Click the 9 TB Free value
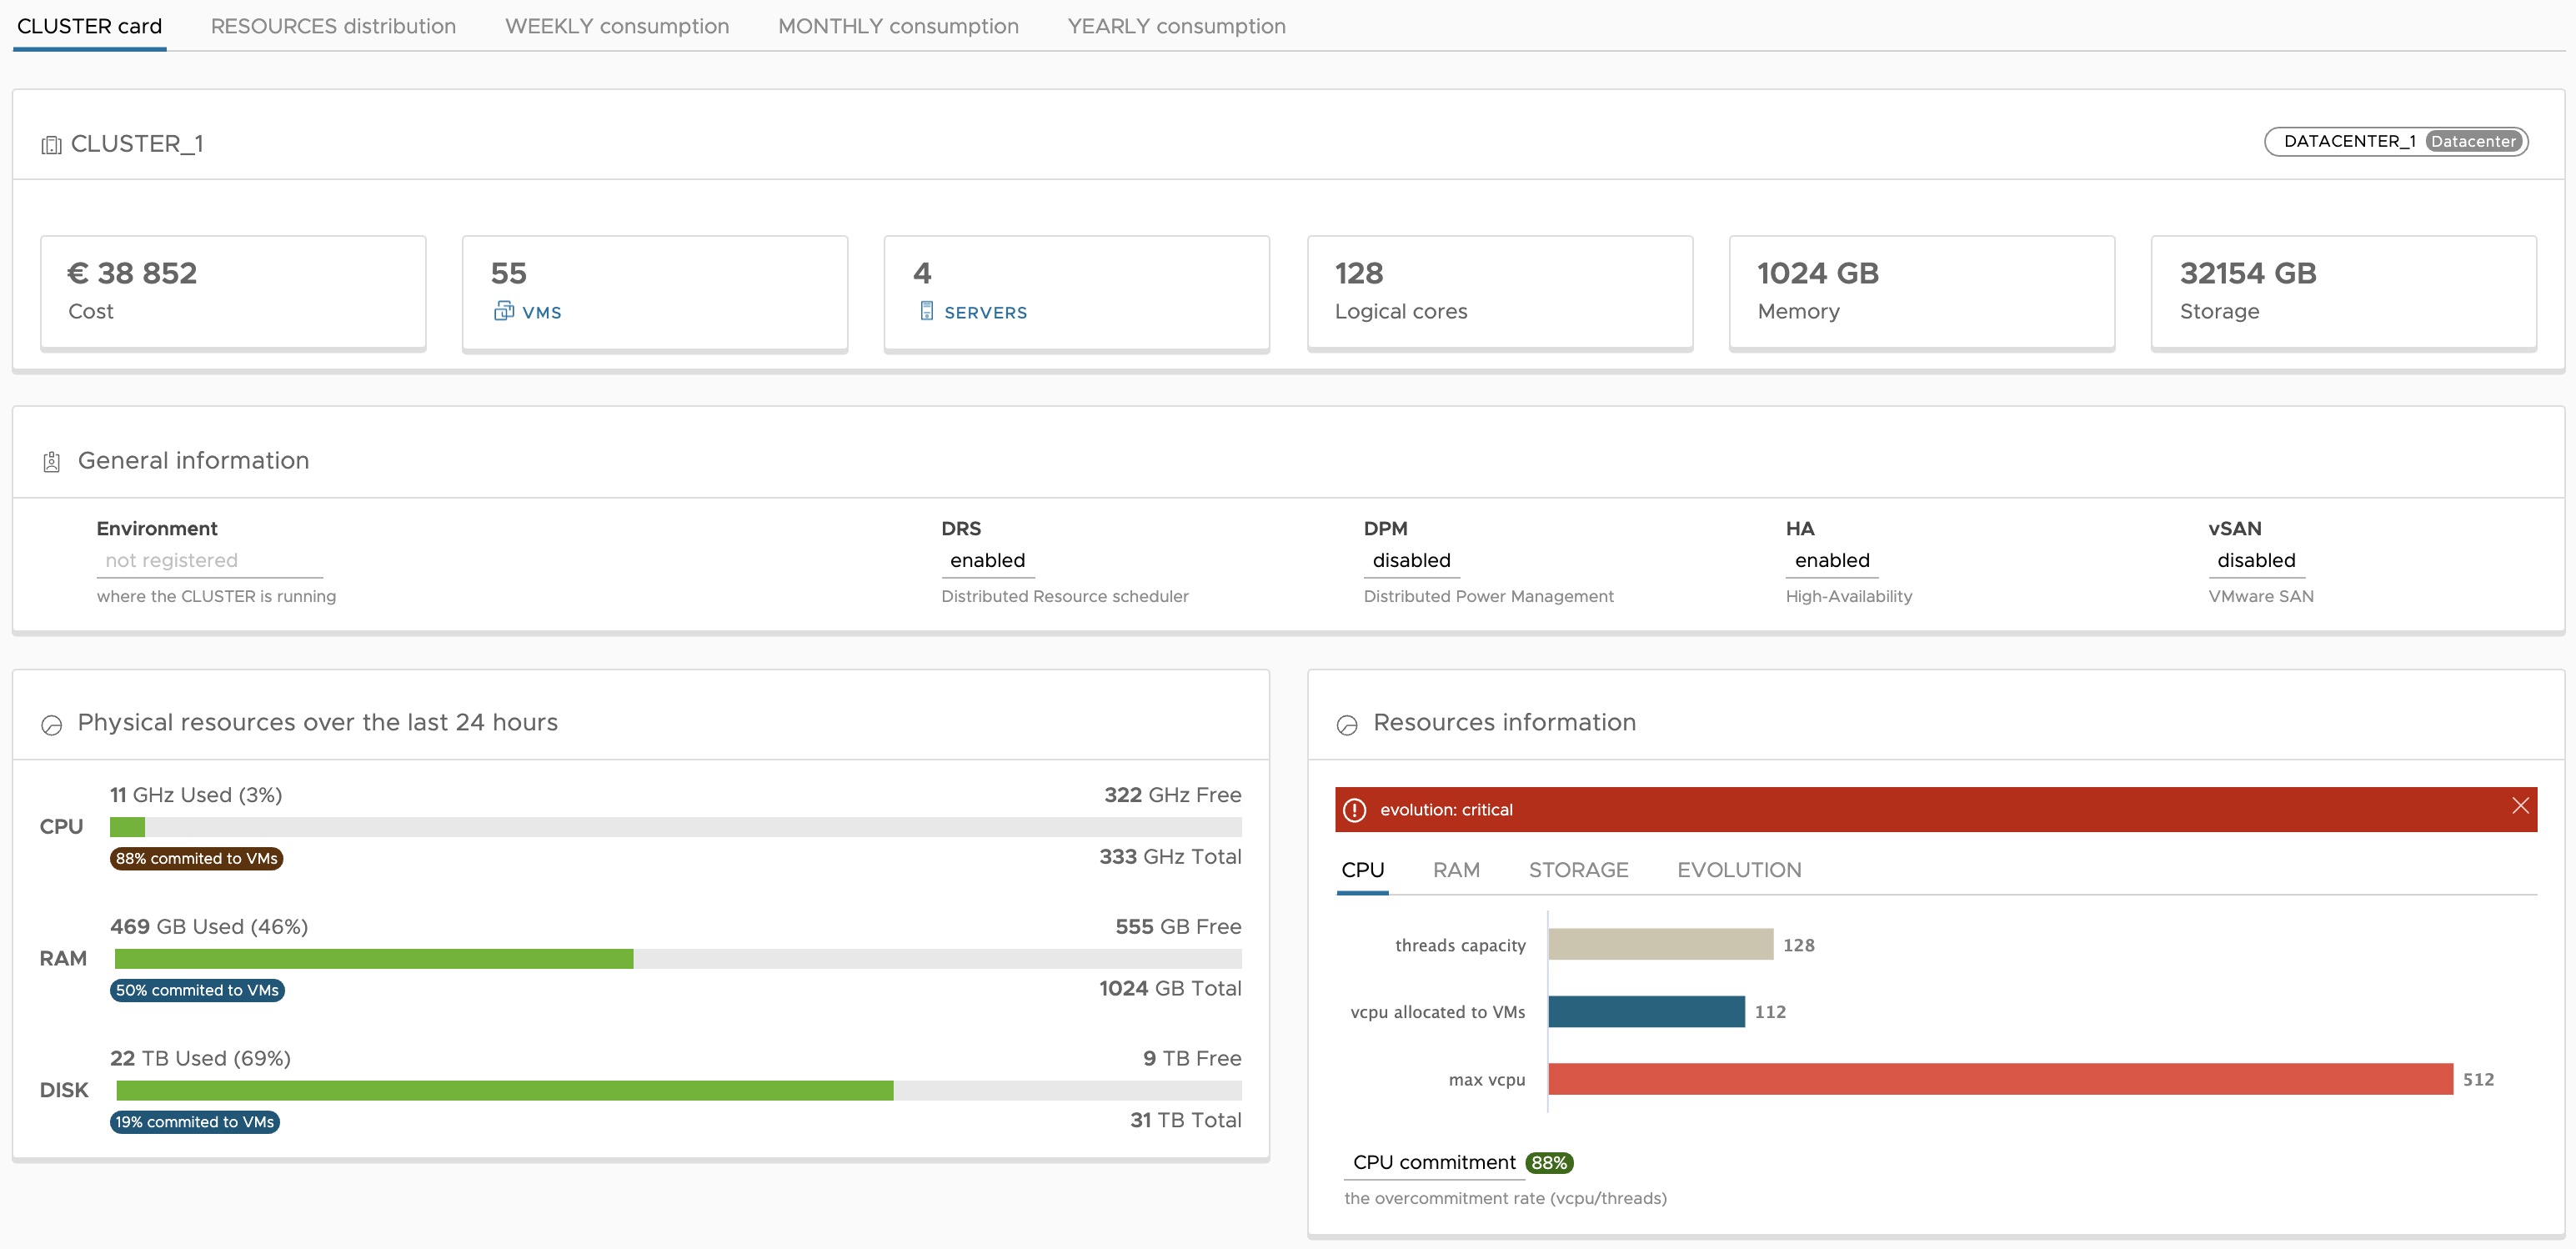Screen dimensions: 2576x1249 [1192, 1058]
